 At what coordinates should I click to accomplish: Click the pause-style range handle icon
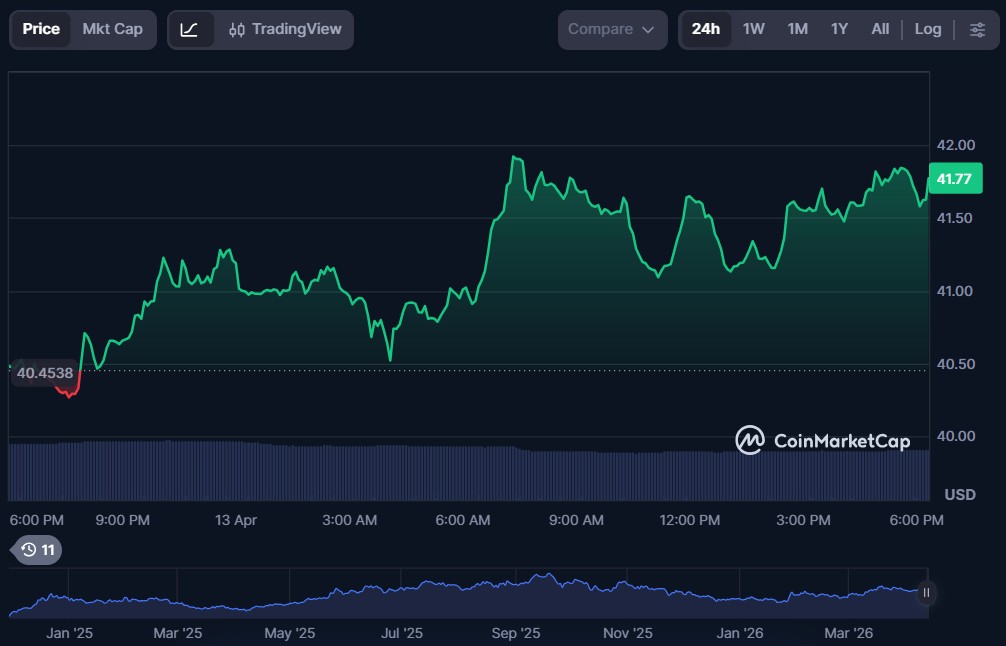[x=926, y=593]
